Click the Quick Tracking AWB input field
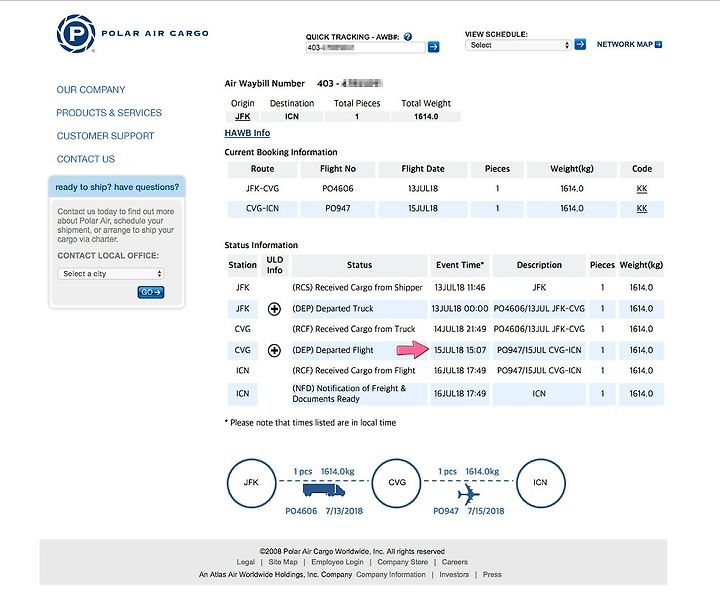Viewport: 720px width, 606px height. [x=366, y=47]
